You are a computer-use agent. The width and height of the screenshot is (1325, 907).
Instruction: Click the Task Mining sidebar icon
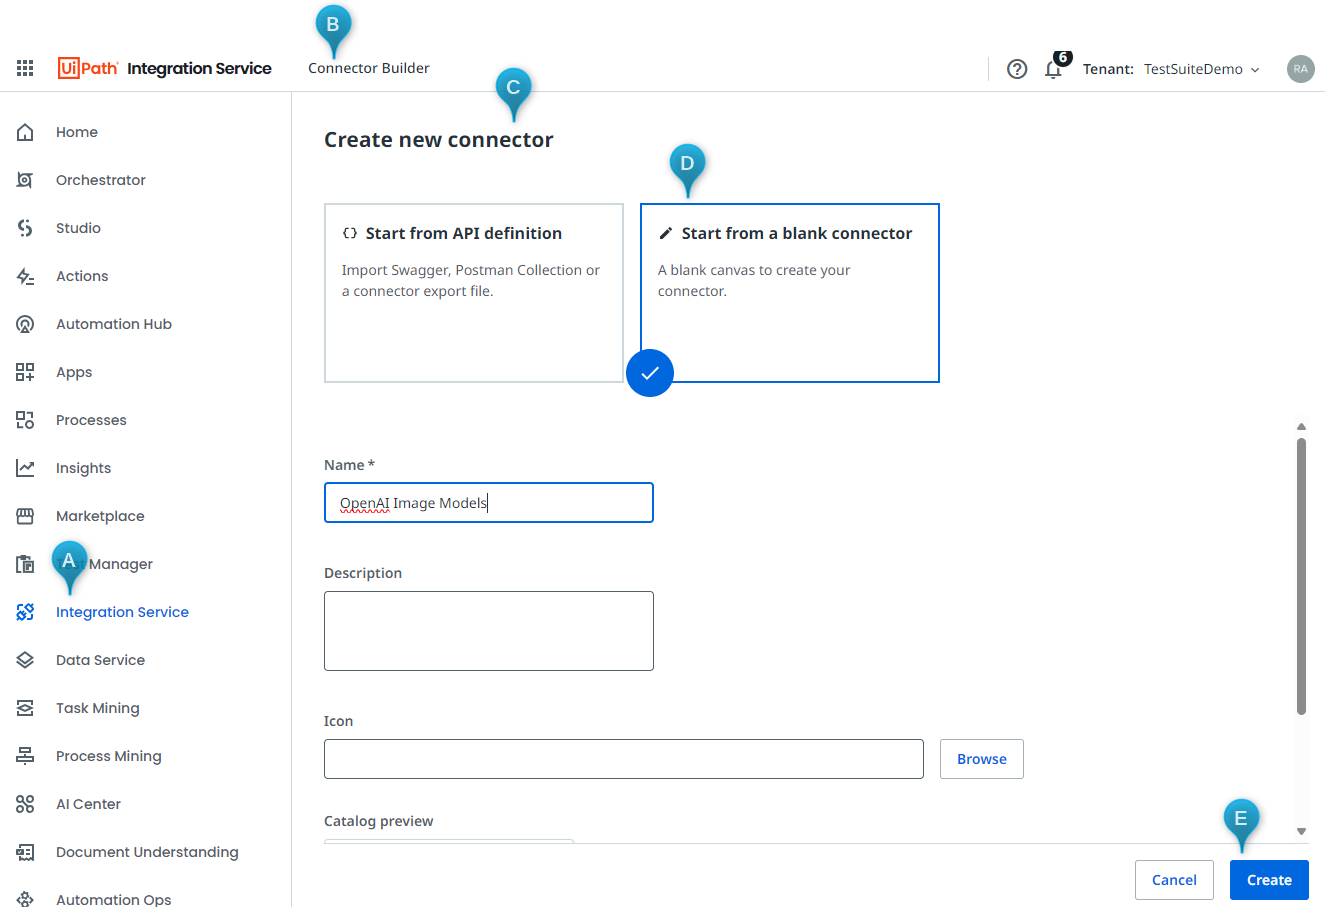click(x=25, y=708)
